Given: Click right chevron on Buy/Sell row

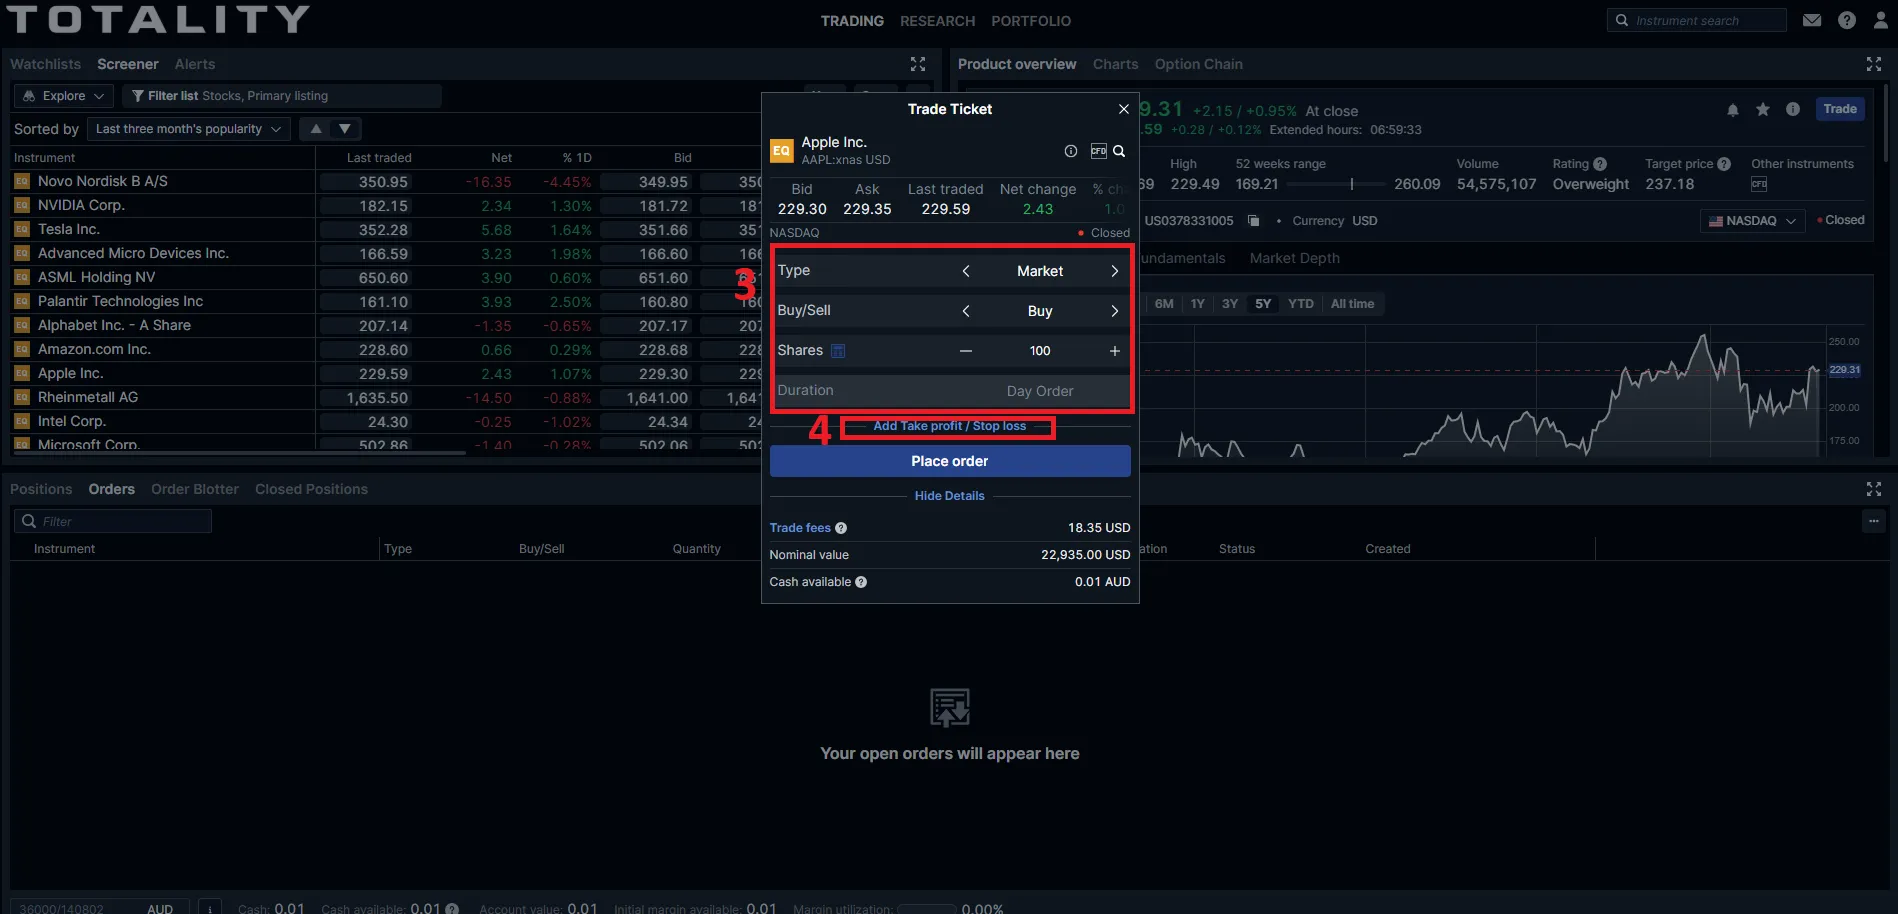Looking at the screenshot, I should (x=1114, y=311).
